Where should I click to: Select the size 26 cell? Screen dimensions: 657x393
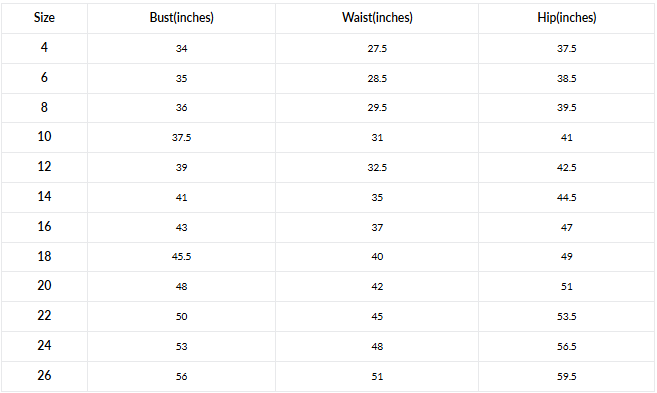pos(44,375)
